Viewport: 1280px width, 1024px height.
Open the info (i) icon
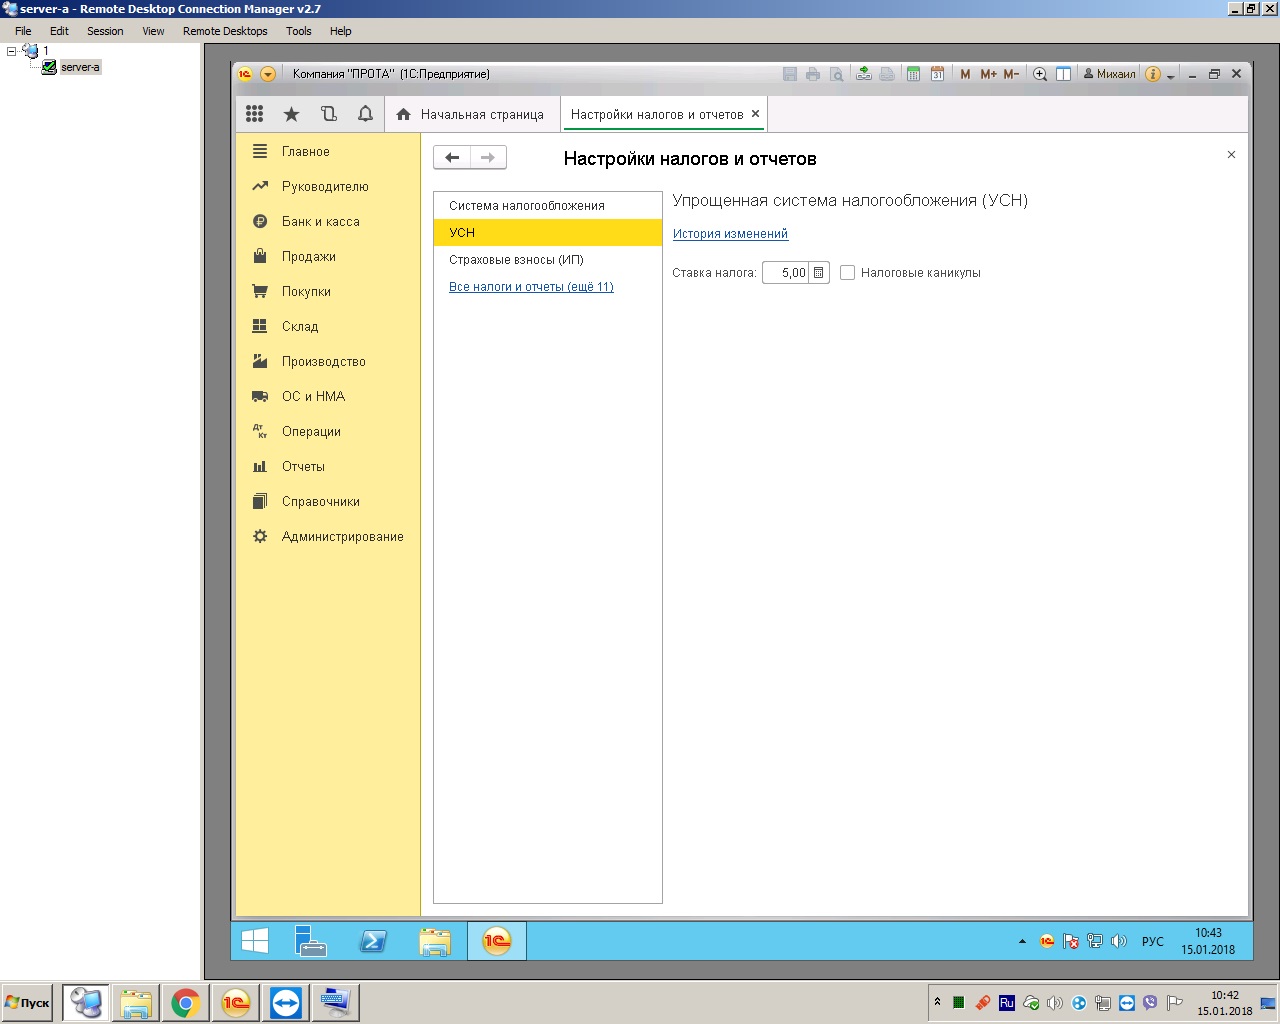pyautogui.click(x=1153, y=74)
